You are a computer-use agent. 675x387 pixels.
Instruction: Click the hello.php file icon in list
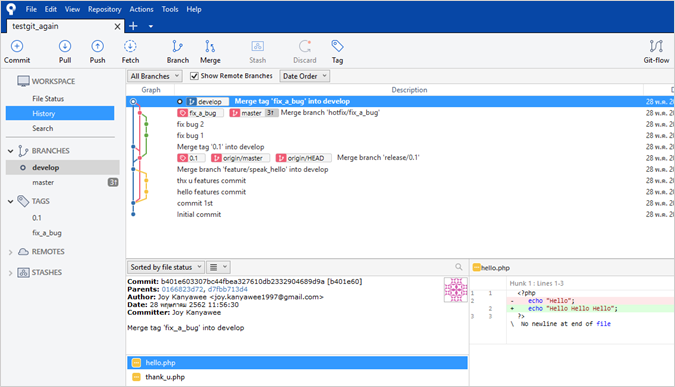[x=136, y=363]
